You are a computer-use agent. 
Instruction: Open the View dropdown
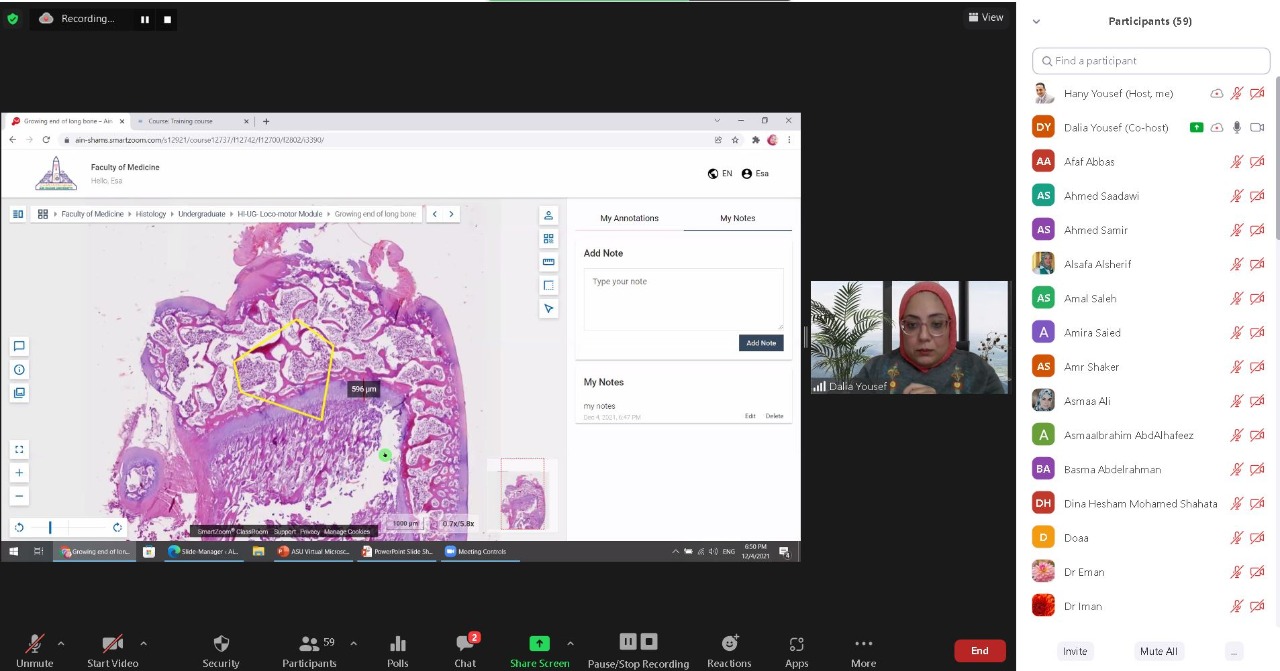coord(985,17)
